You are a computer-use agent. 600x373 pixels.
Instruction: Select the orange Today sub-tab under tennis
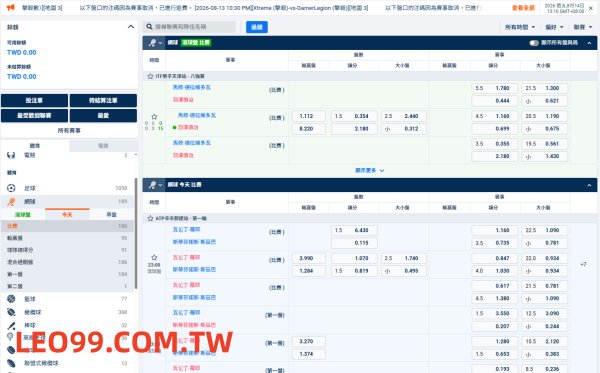tap(67, 215)
